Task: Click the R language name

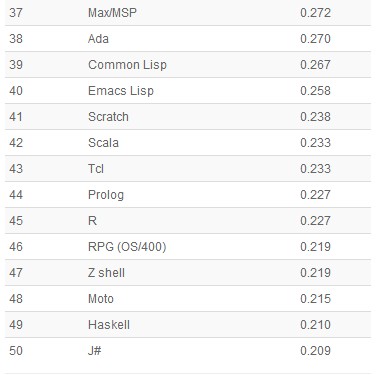Action: 92,221
